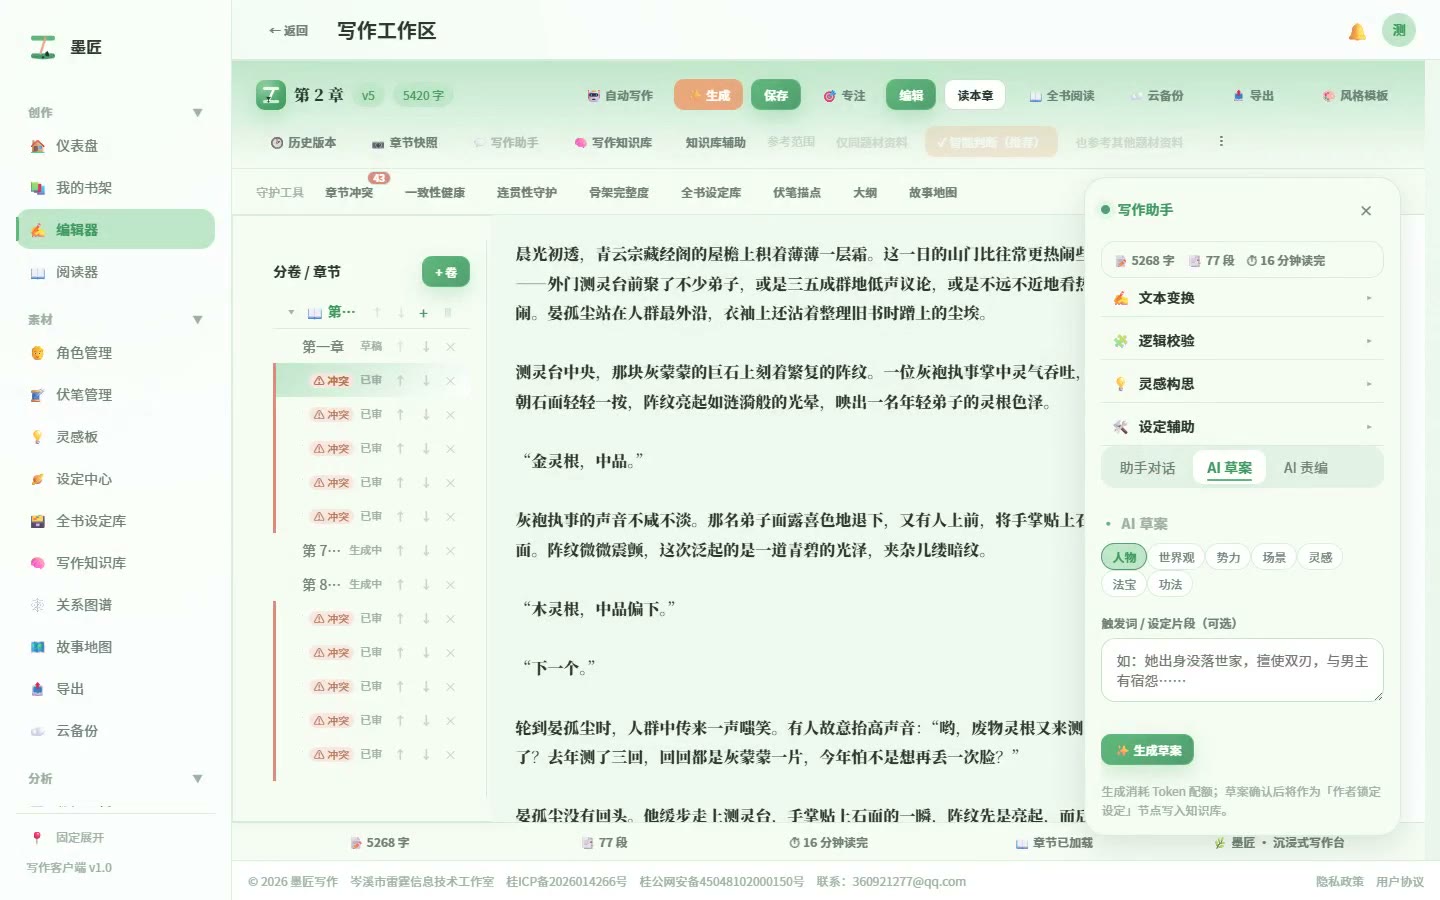Image resolution: width=1440 pixels, height=900 pixels.
Task: Start 自动写作 auto writing
Action: pyautogui.click(x=620, y=96)
